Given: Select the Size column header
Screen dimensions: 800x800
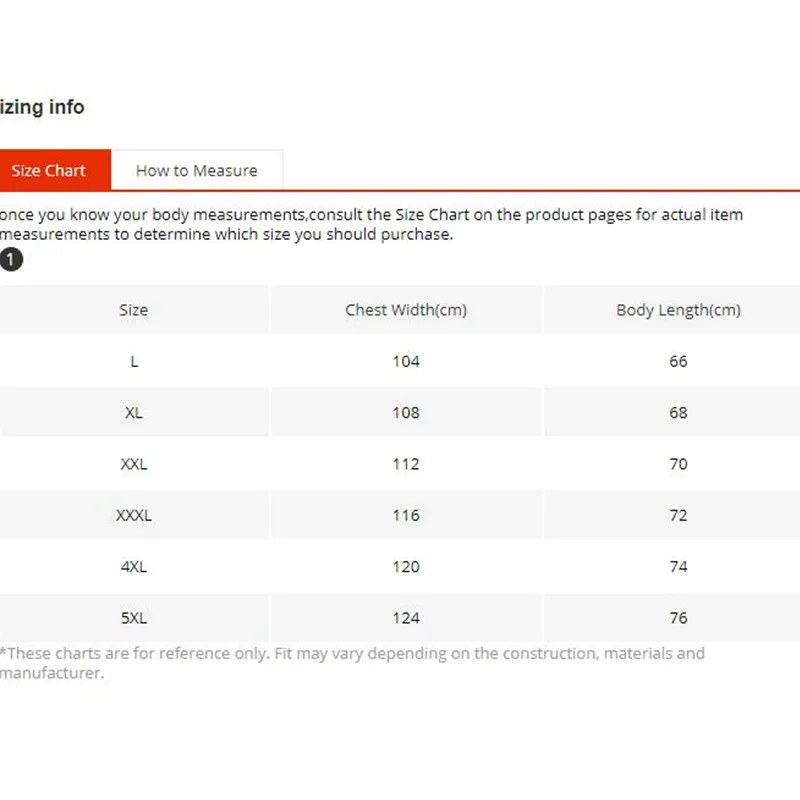Looking at the screenshot, I should [x=134, y=310].
